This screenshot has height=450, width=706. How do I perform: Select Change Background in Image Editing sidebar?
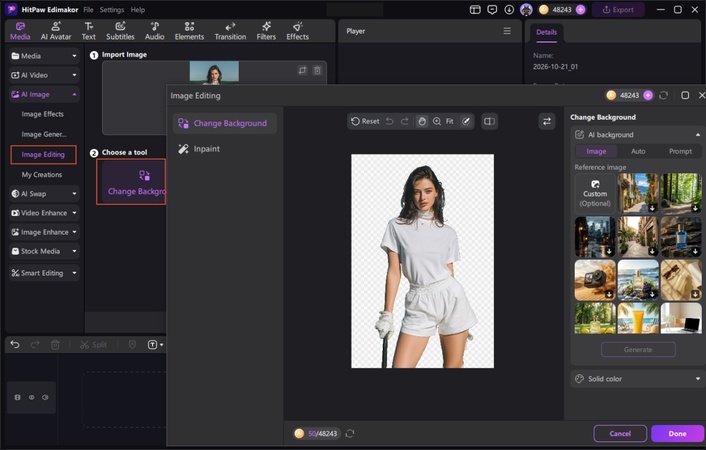[225, 123]
